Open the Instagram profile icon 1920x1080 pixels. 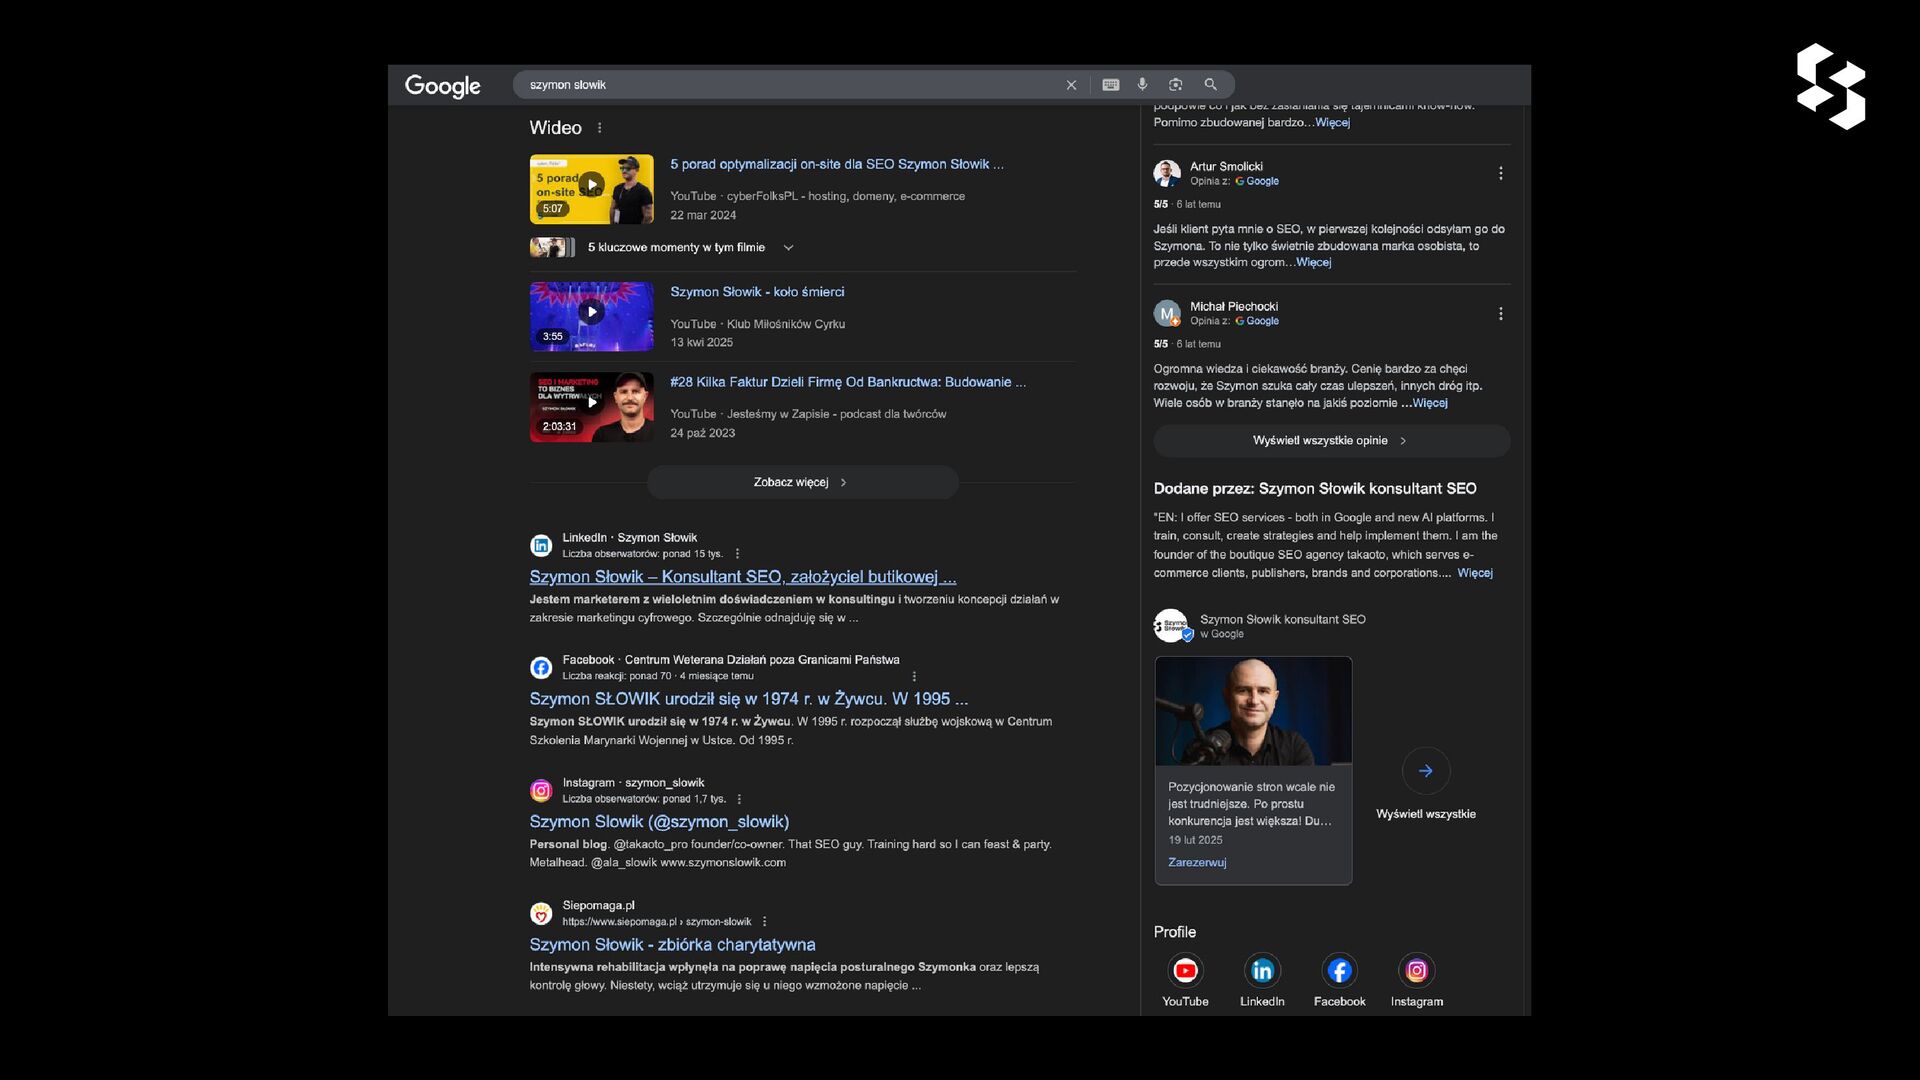point(1416,970)
